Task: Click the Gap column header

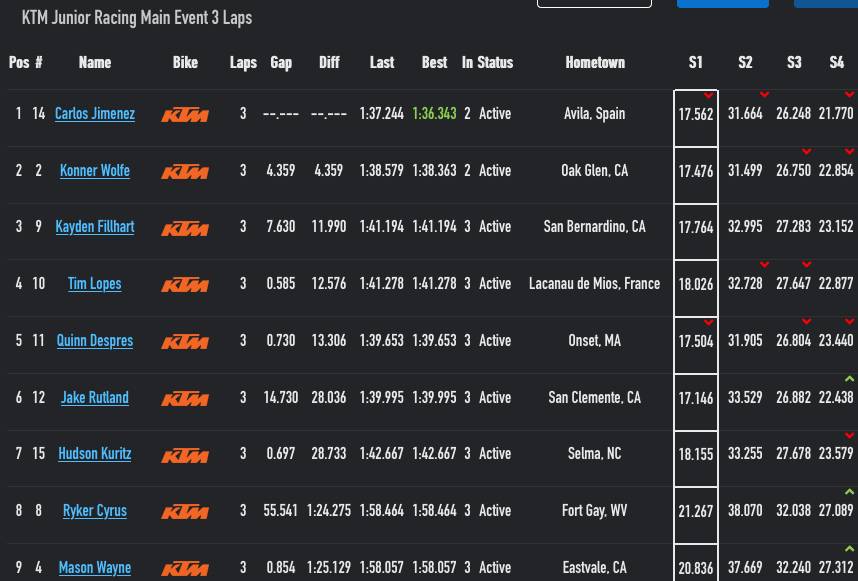Action: pos(281,62)
